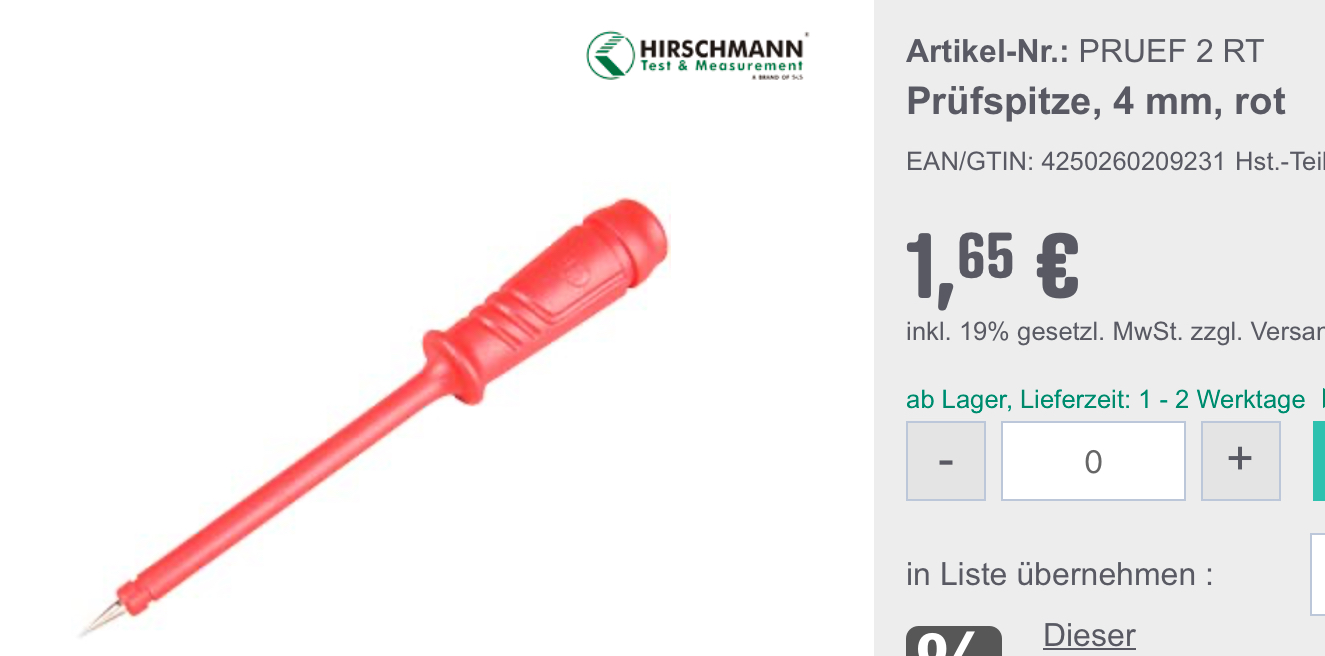Click the green 'ab Lager, Lieferzeit' availability text
1325x656 pixels.
tap(1105, 400)
